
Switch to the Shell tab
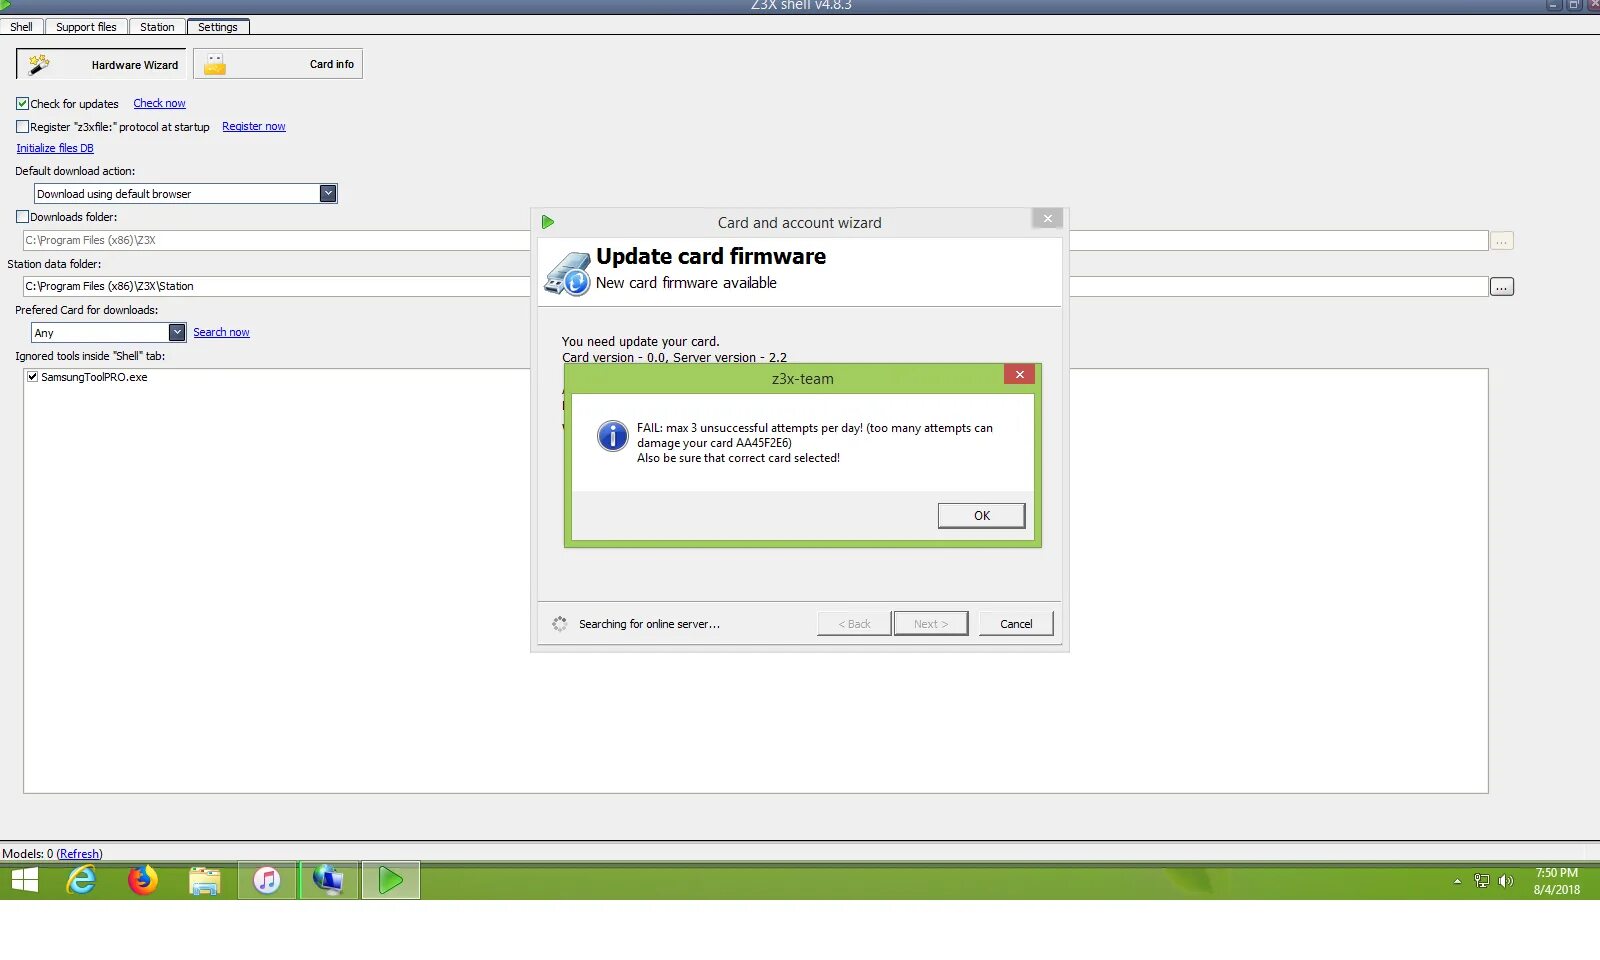pos(21,27)
